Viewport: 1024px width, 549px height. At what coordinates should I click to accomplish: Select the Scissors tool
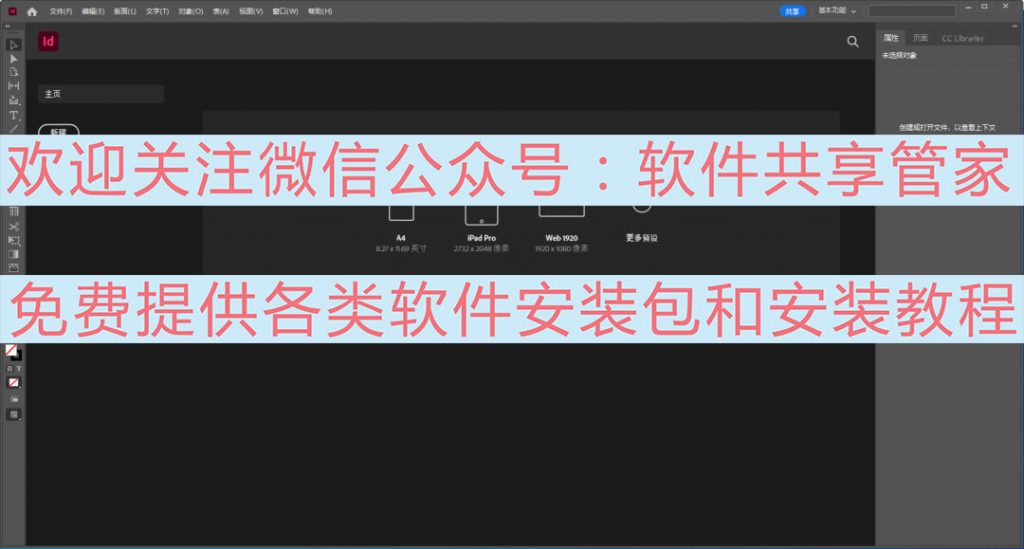[13, 227]
